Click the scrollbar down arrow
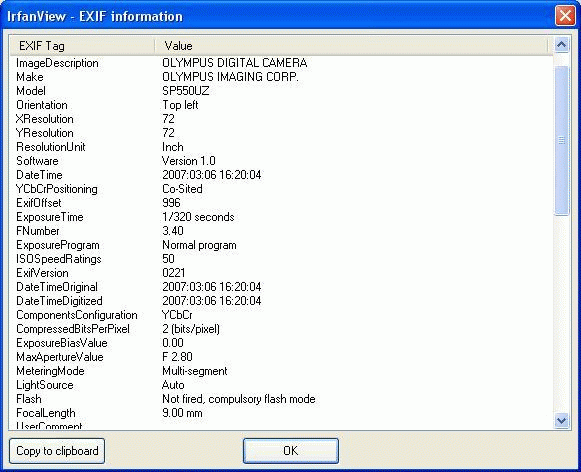This screenshot has height=472, width=581. [561, 421]
